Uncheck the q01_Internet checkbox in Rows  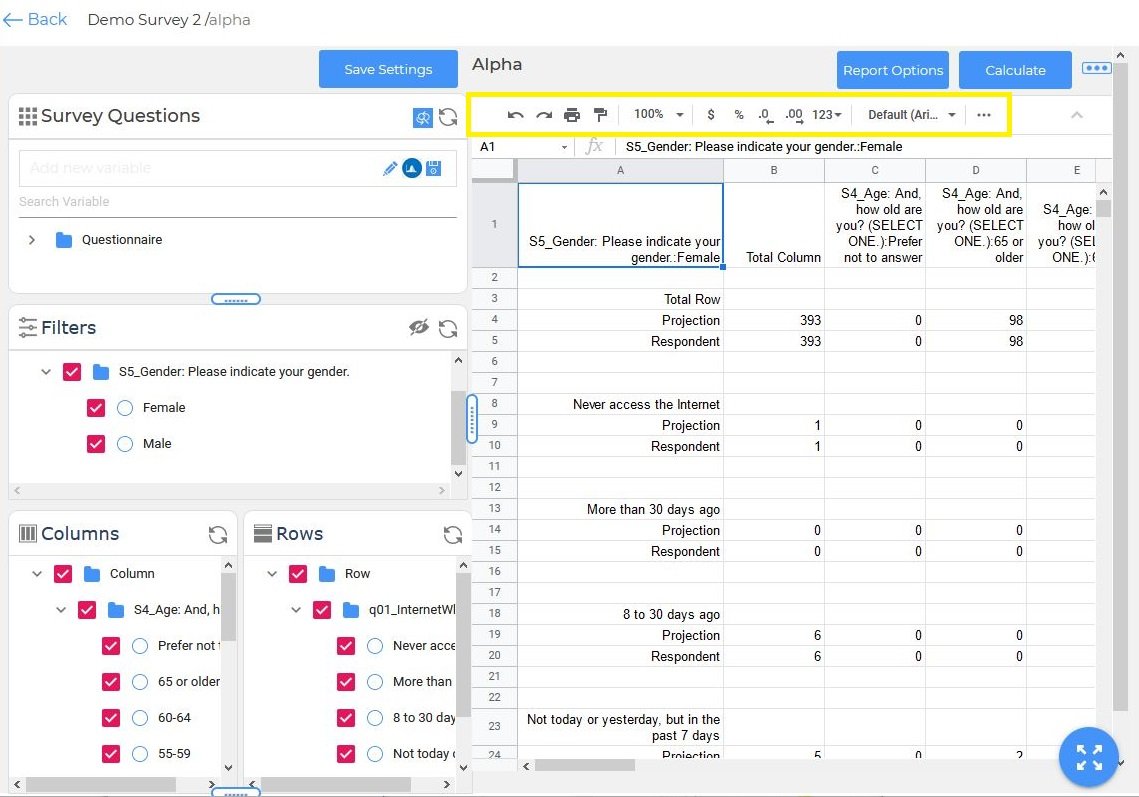pos(322,610)
